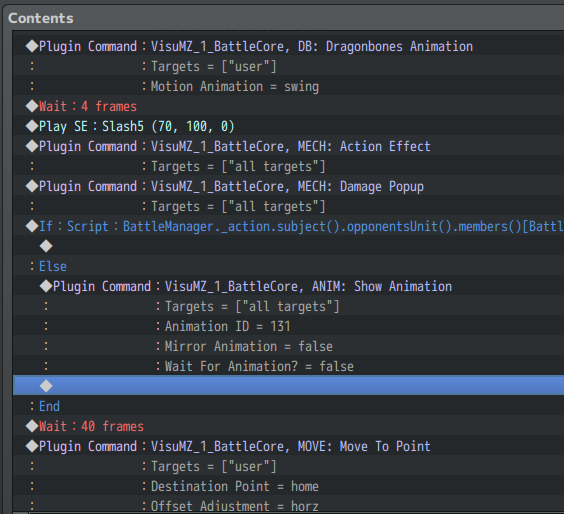This screenshot has height=514, width=564.
Task: Click diamond icon of ANIM Show Animation command
Action: (46, 286)
